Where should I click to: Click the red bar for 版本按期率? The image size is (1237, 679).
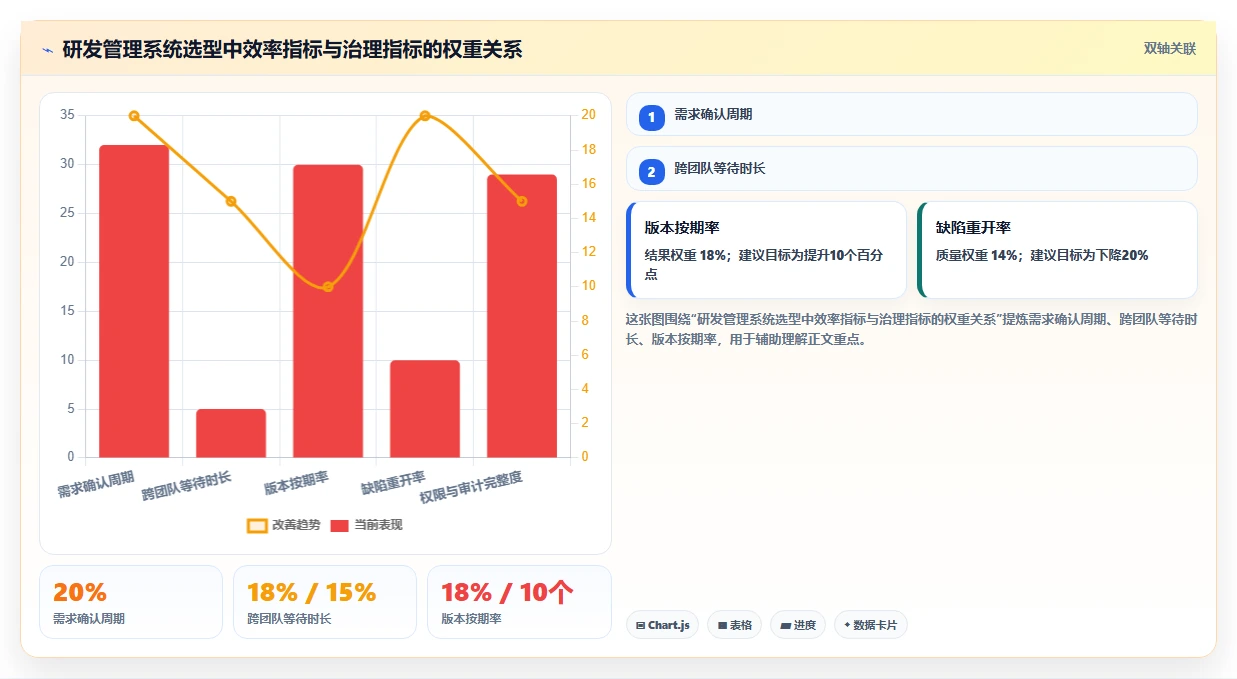pyautogui.click(x=328, y=311)
